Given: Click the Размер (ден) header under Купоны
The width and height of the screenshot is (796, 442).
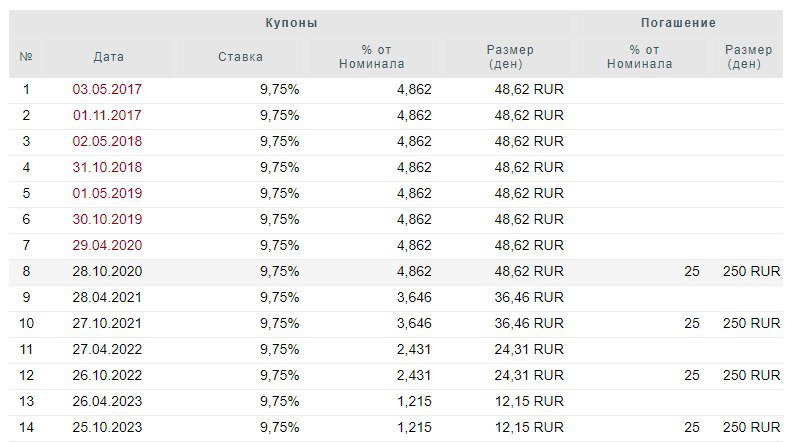Looking at the screenshot, I should [x=509, y=57].
